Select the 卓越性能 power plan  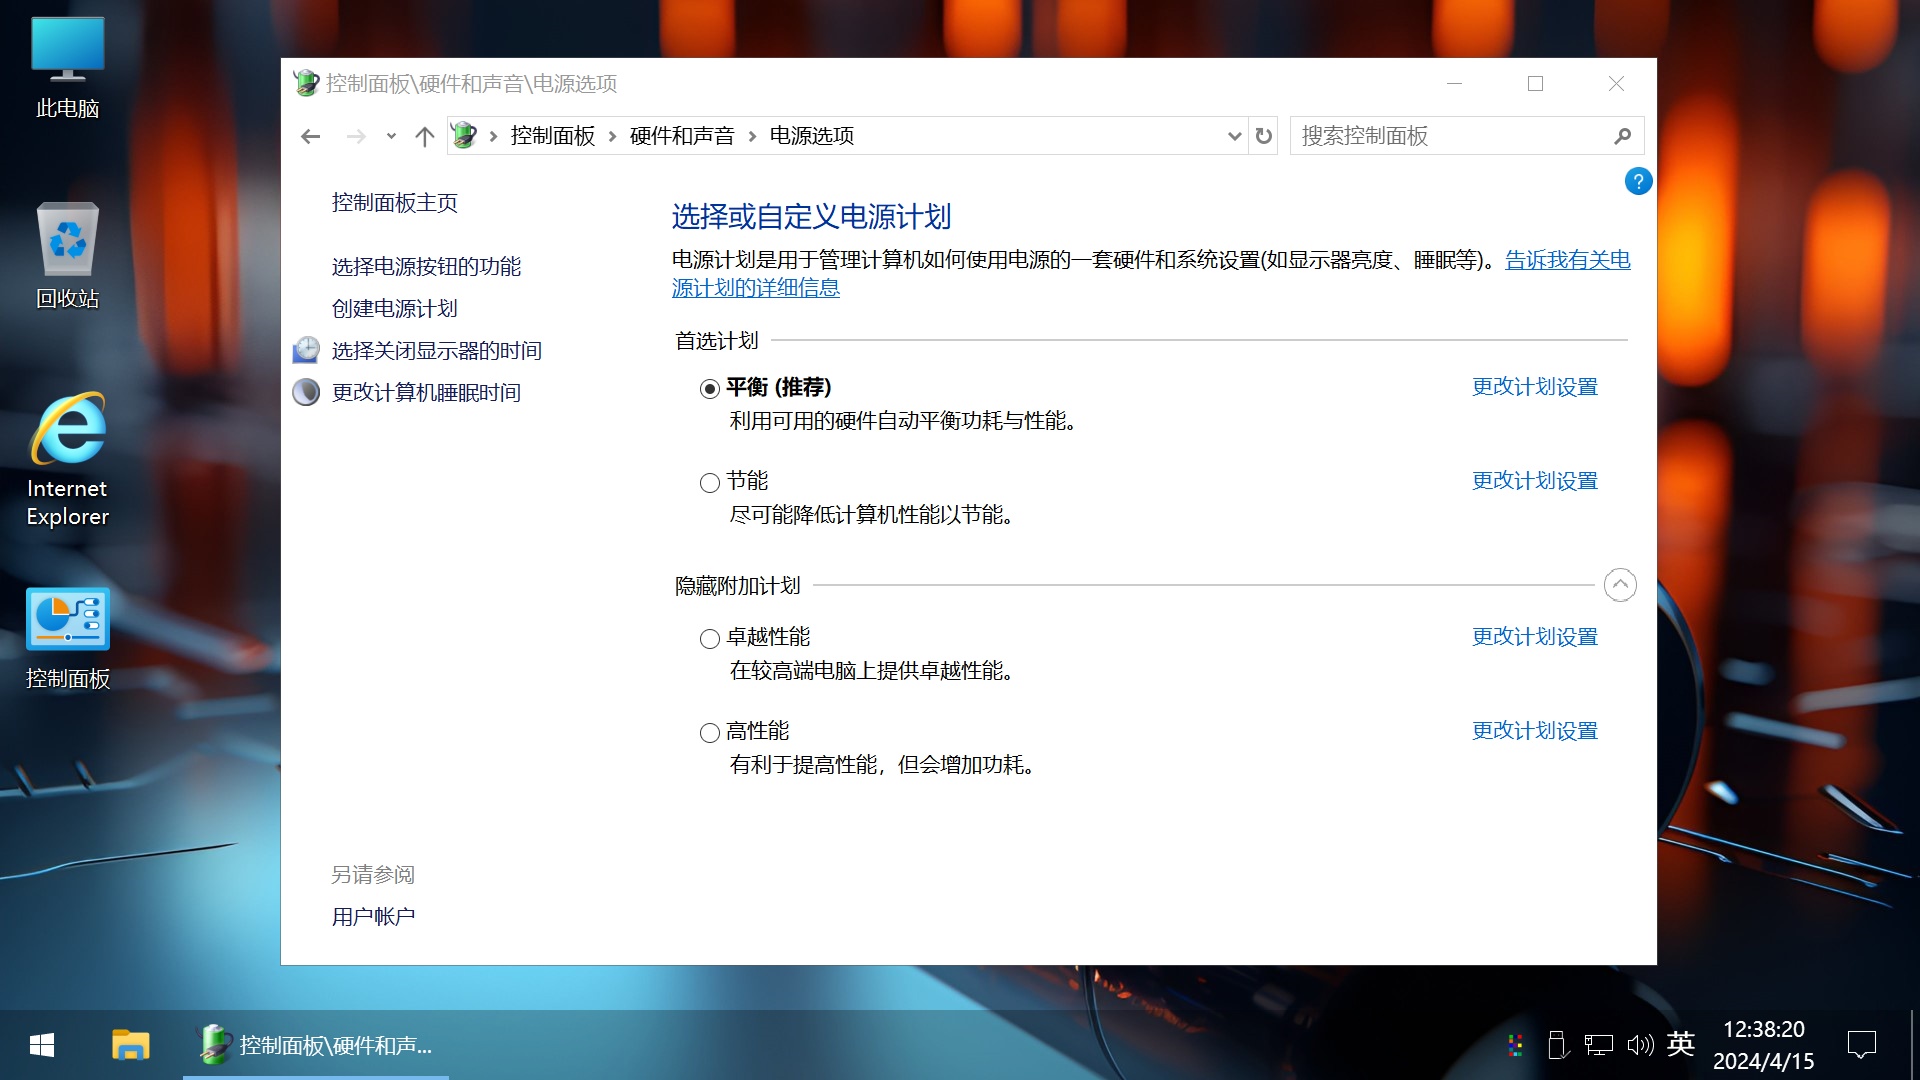pyautogui.click(x=709, y=639)
